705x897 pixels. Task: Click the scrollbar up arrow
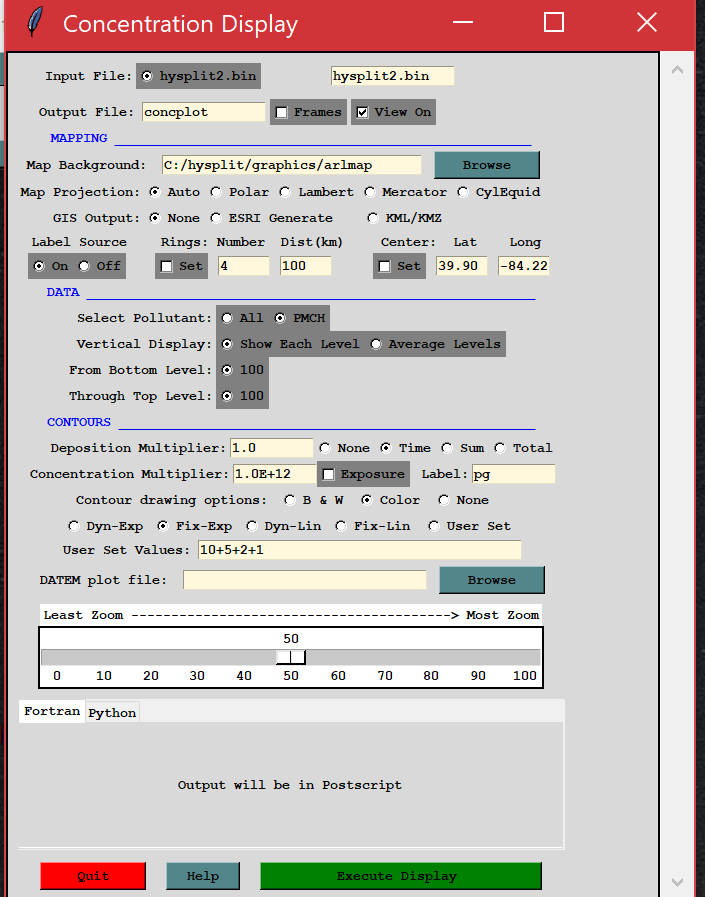coord(678,70)
